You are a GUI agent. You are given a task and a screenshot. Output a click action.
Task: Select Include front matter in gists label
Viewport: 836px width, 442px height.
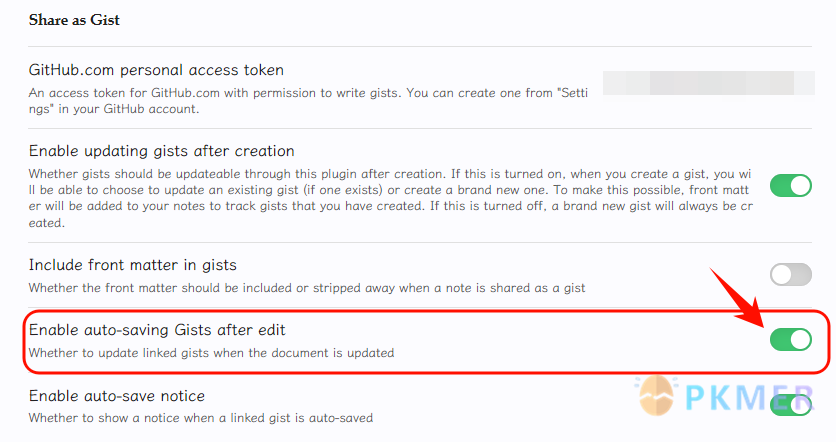133,266
